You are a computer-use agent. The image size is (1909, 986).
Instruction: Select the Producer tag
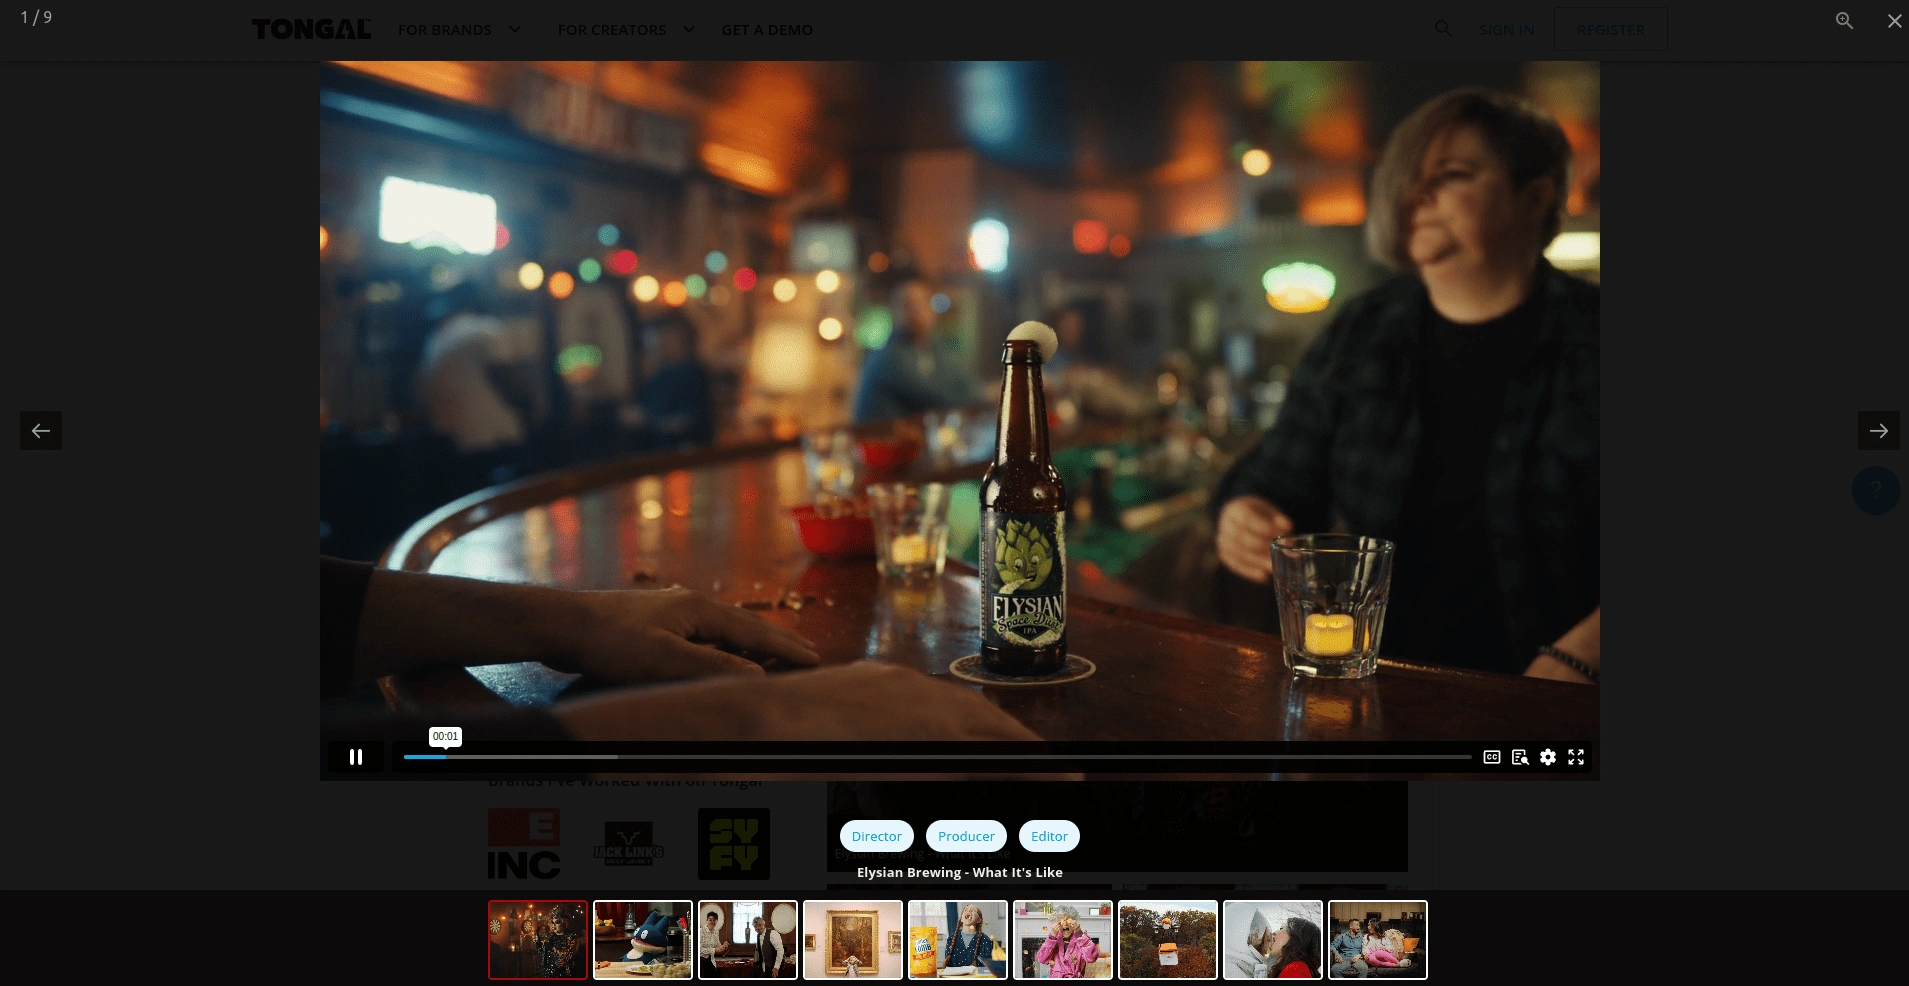tap(966, 836)
